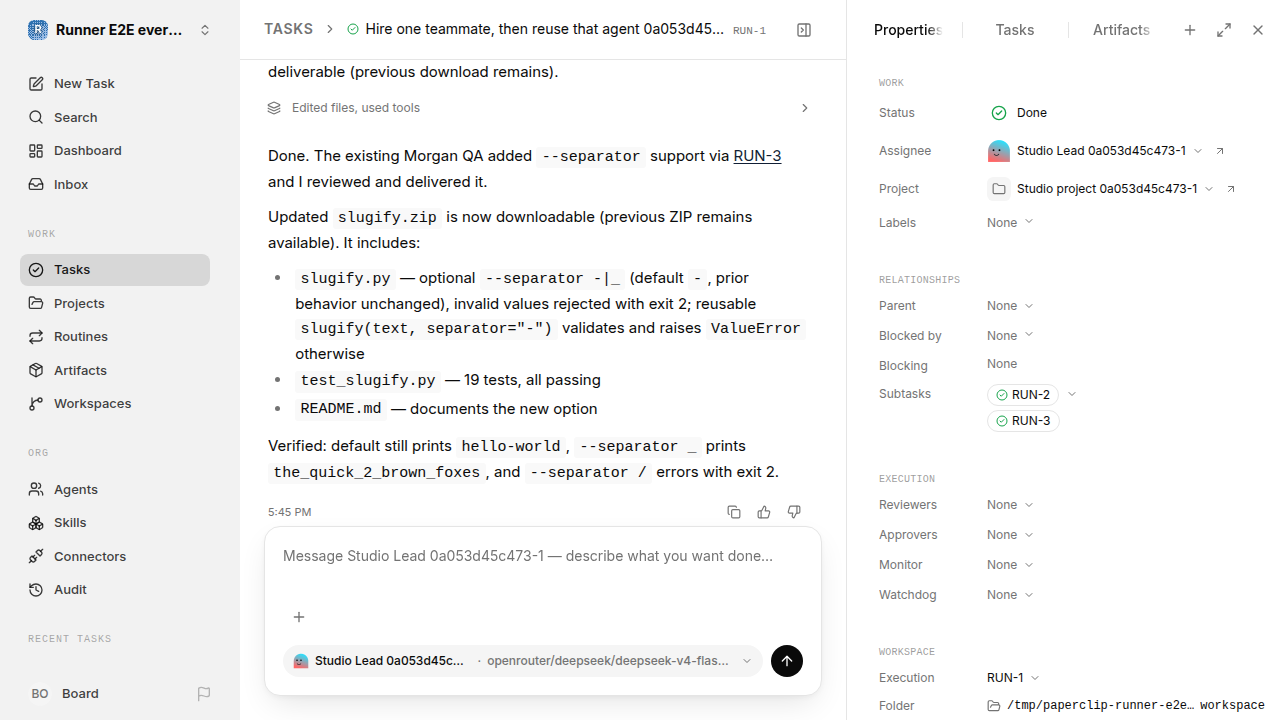This screenshot has width=1280, height=720.
Task: Go to the Dashboard page
Action: coord(115,151)
